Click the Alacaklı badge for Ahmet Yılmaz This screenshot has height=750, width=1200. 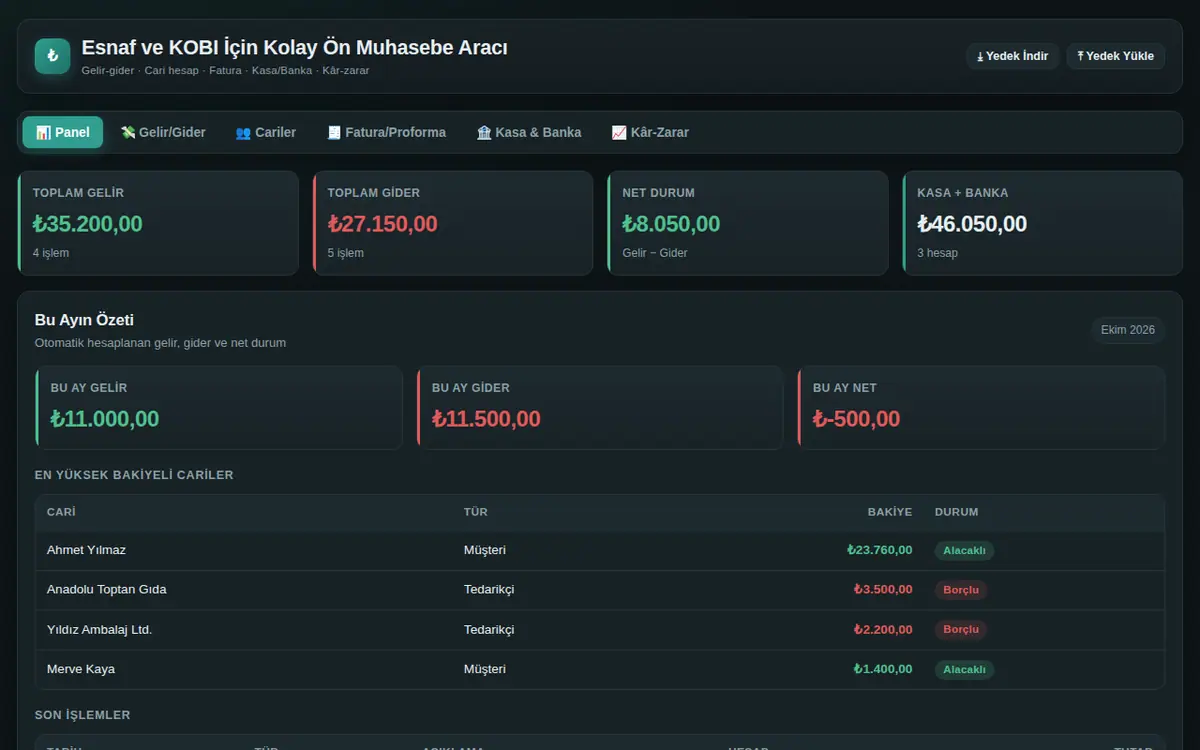[x=965, y=550]
